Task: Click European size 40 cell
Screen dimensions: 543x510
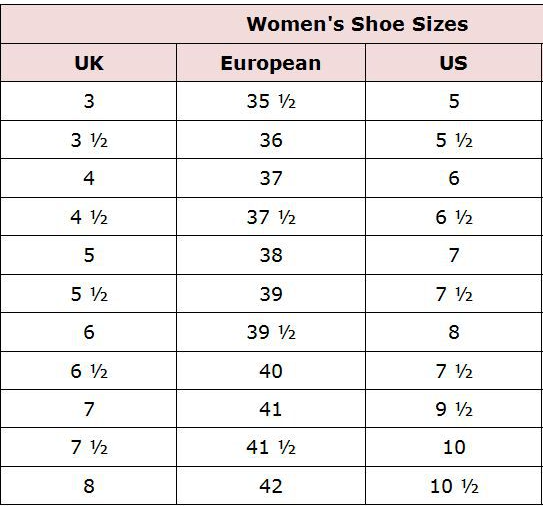Action: click(x=271, y=371)
